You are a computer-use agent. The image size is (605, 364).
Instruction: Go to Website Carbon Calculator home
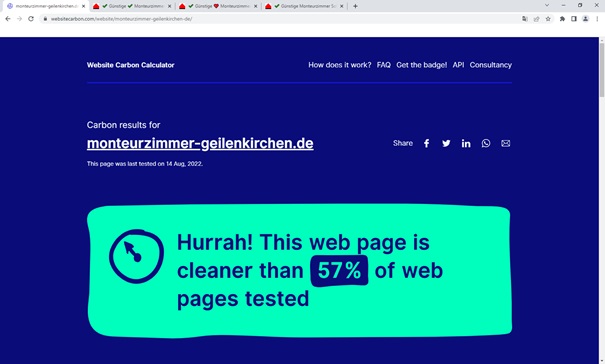130,65
